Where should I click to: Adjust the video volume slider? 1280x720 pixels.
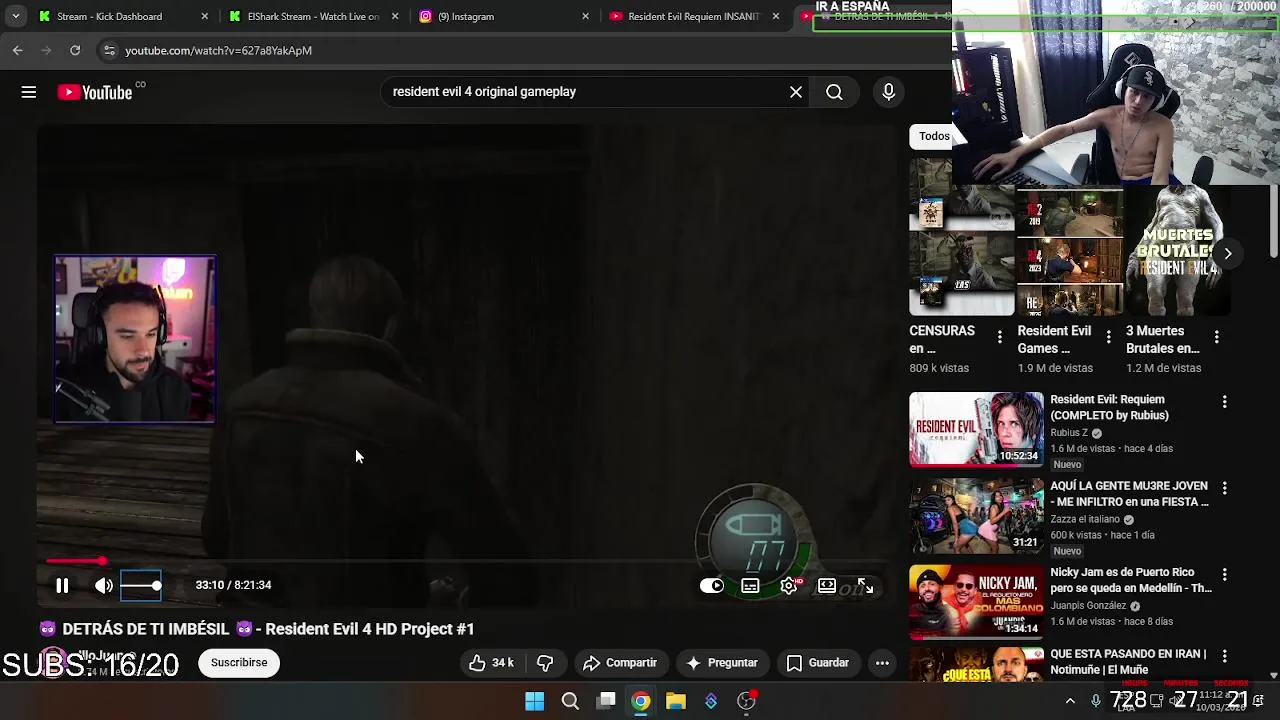click(141, 586)
